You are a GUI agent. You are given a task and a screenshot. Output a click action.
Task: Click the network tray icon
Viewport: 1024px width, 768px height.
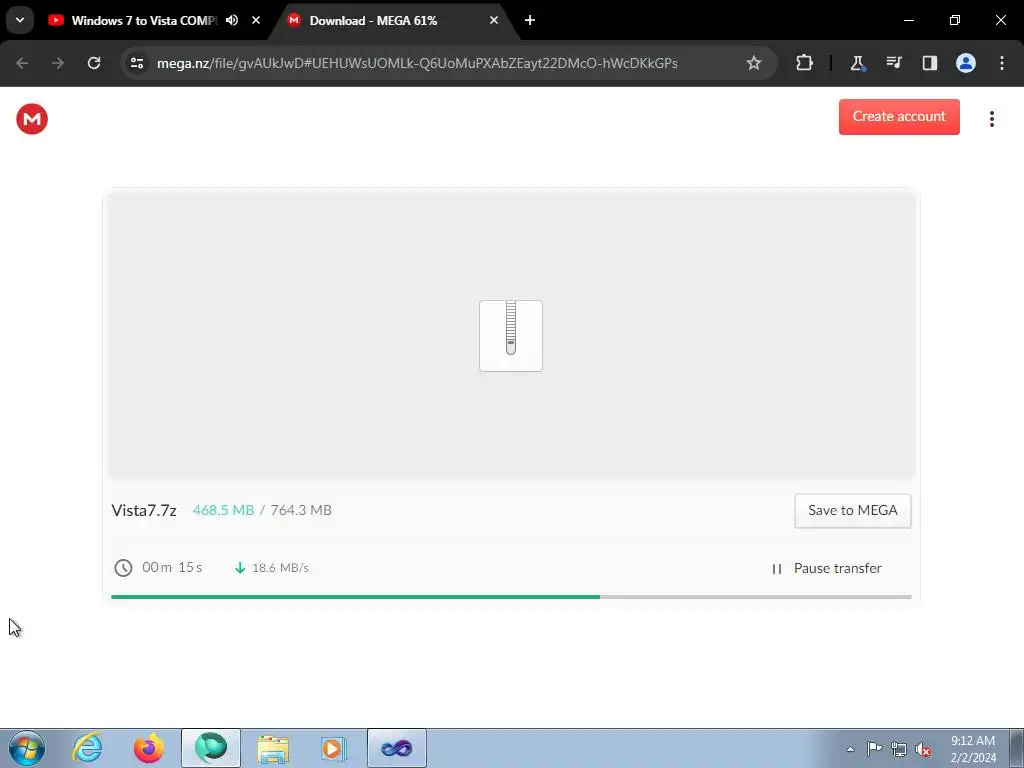click(x=899, y=749)
